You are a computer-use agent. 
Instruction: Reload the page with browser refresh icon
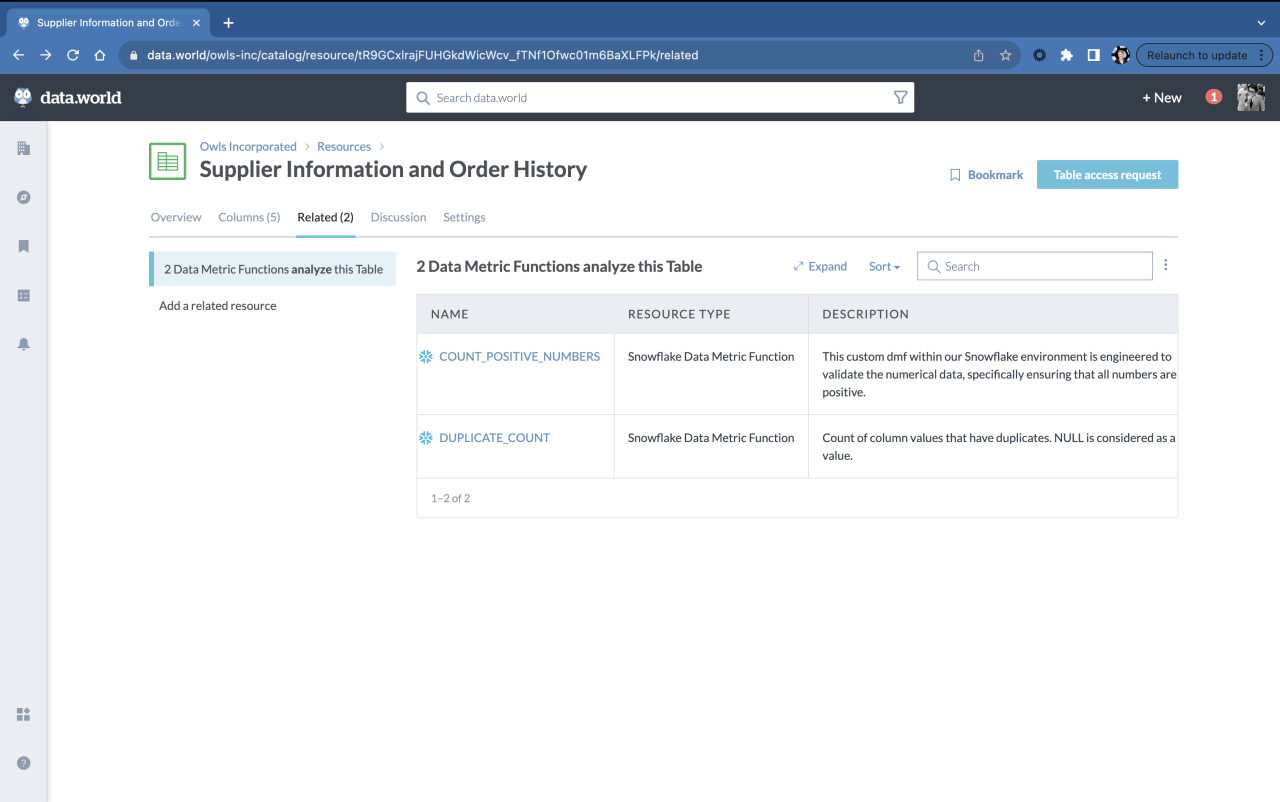73,55
